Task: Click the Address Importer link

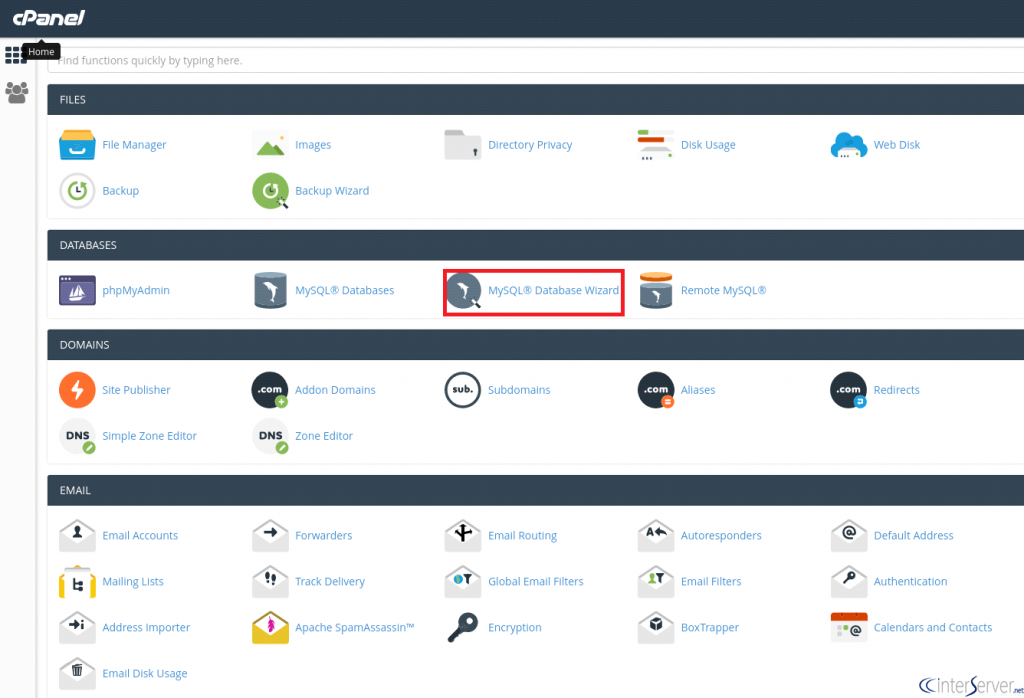Action: 146,627
